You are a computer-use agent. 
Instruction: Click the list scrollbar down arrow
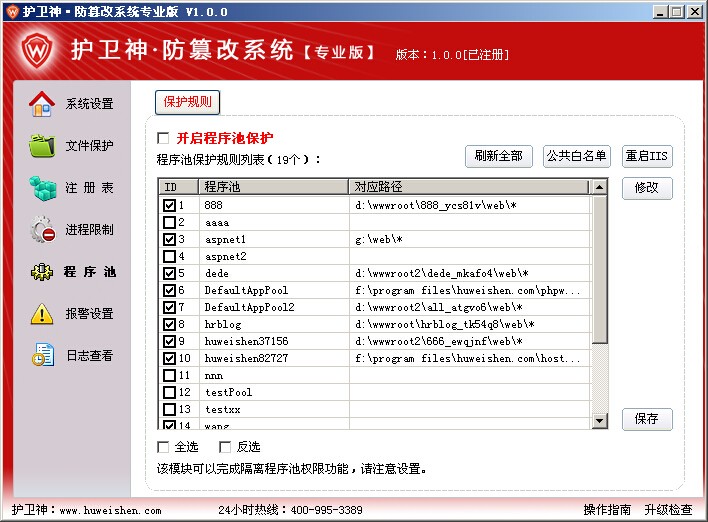(x=599, y=421)
